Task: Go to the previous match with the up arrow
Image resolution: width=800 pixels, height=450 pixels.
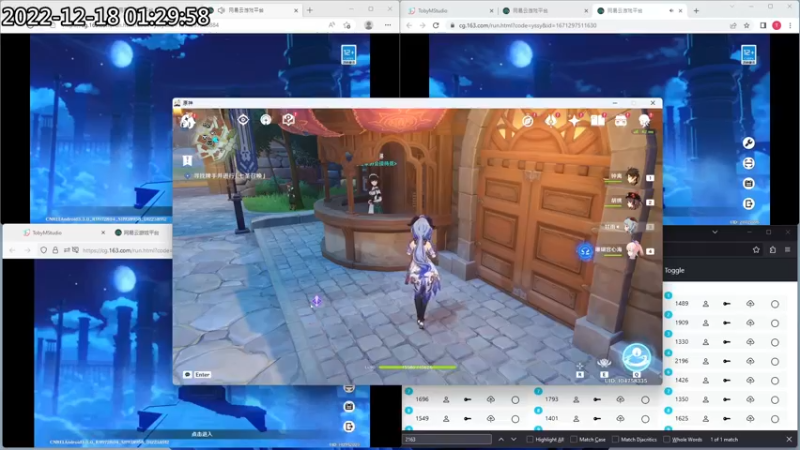Action: (x=501, y=439)
